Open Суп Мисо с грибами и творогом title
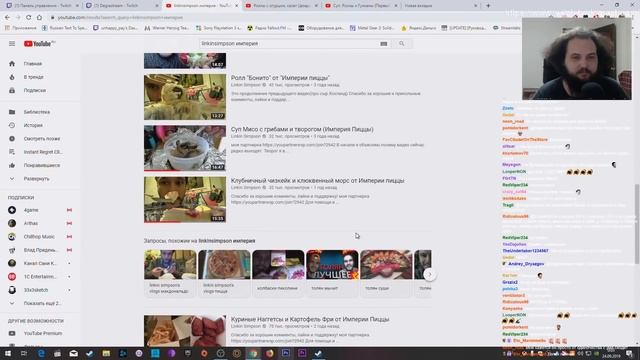Viewport: 640px width, 360px height. (x=302, y=129)
